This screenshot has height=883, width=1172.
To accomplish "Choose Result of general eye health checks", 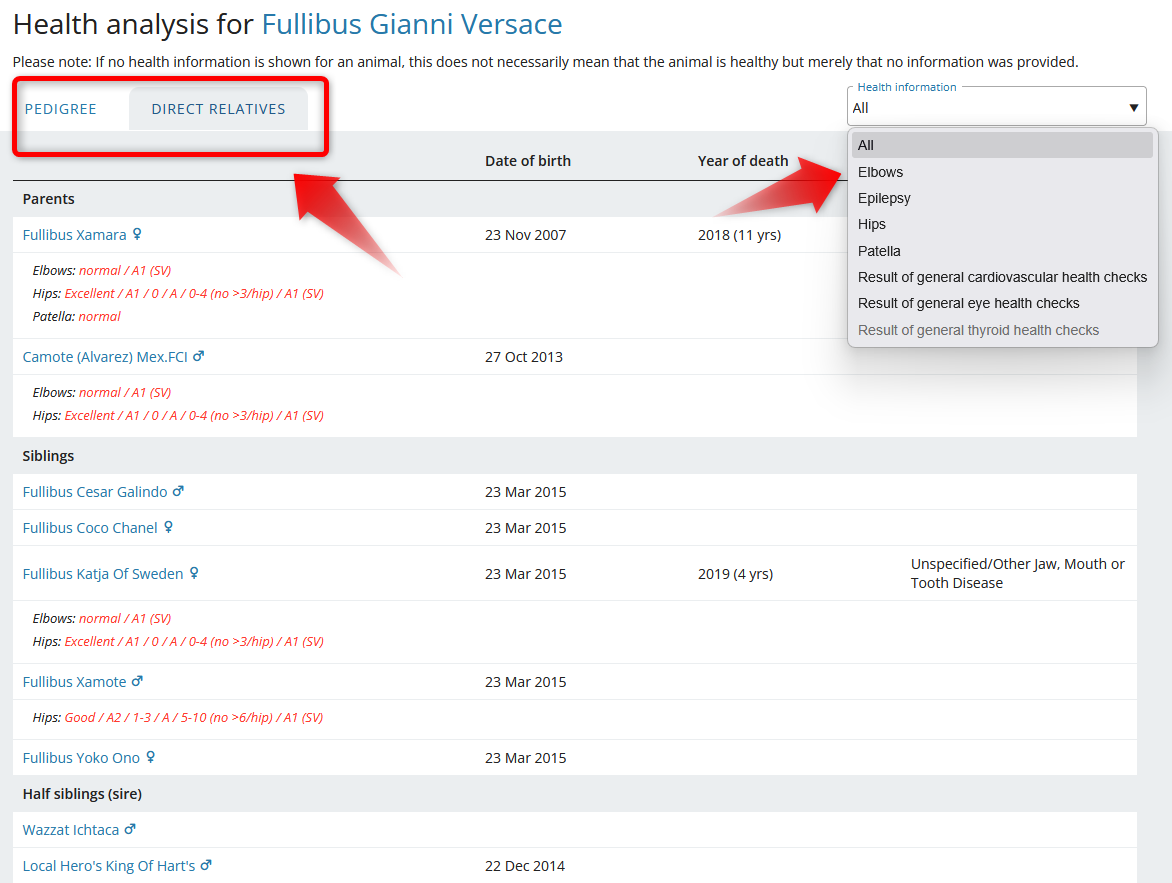I will 968,303.
